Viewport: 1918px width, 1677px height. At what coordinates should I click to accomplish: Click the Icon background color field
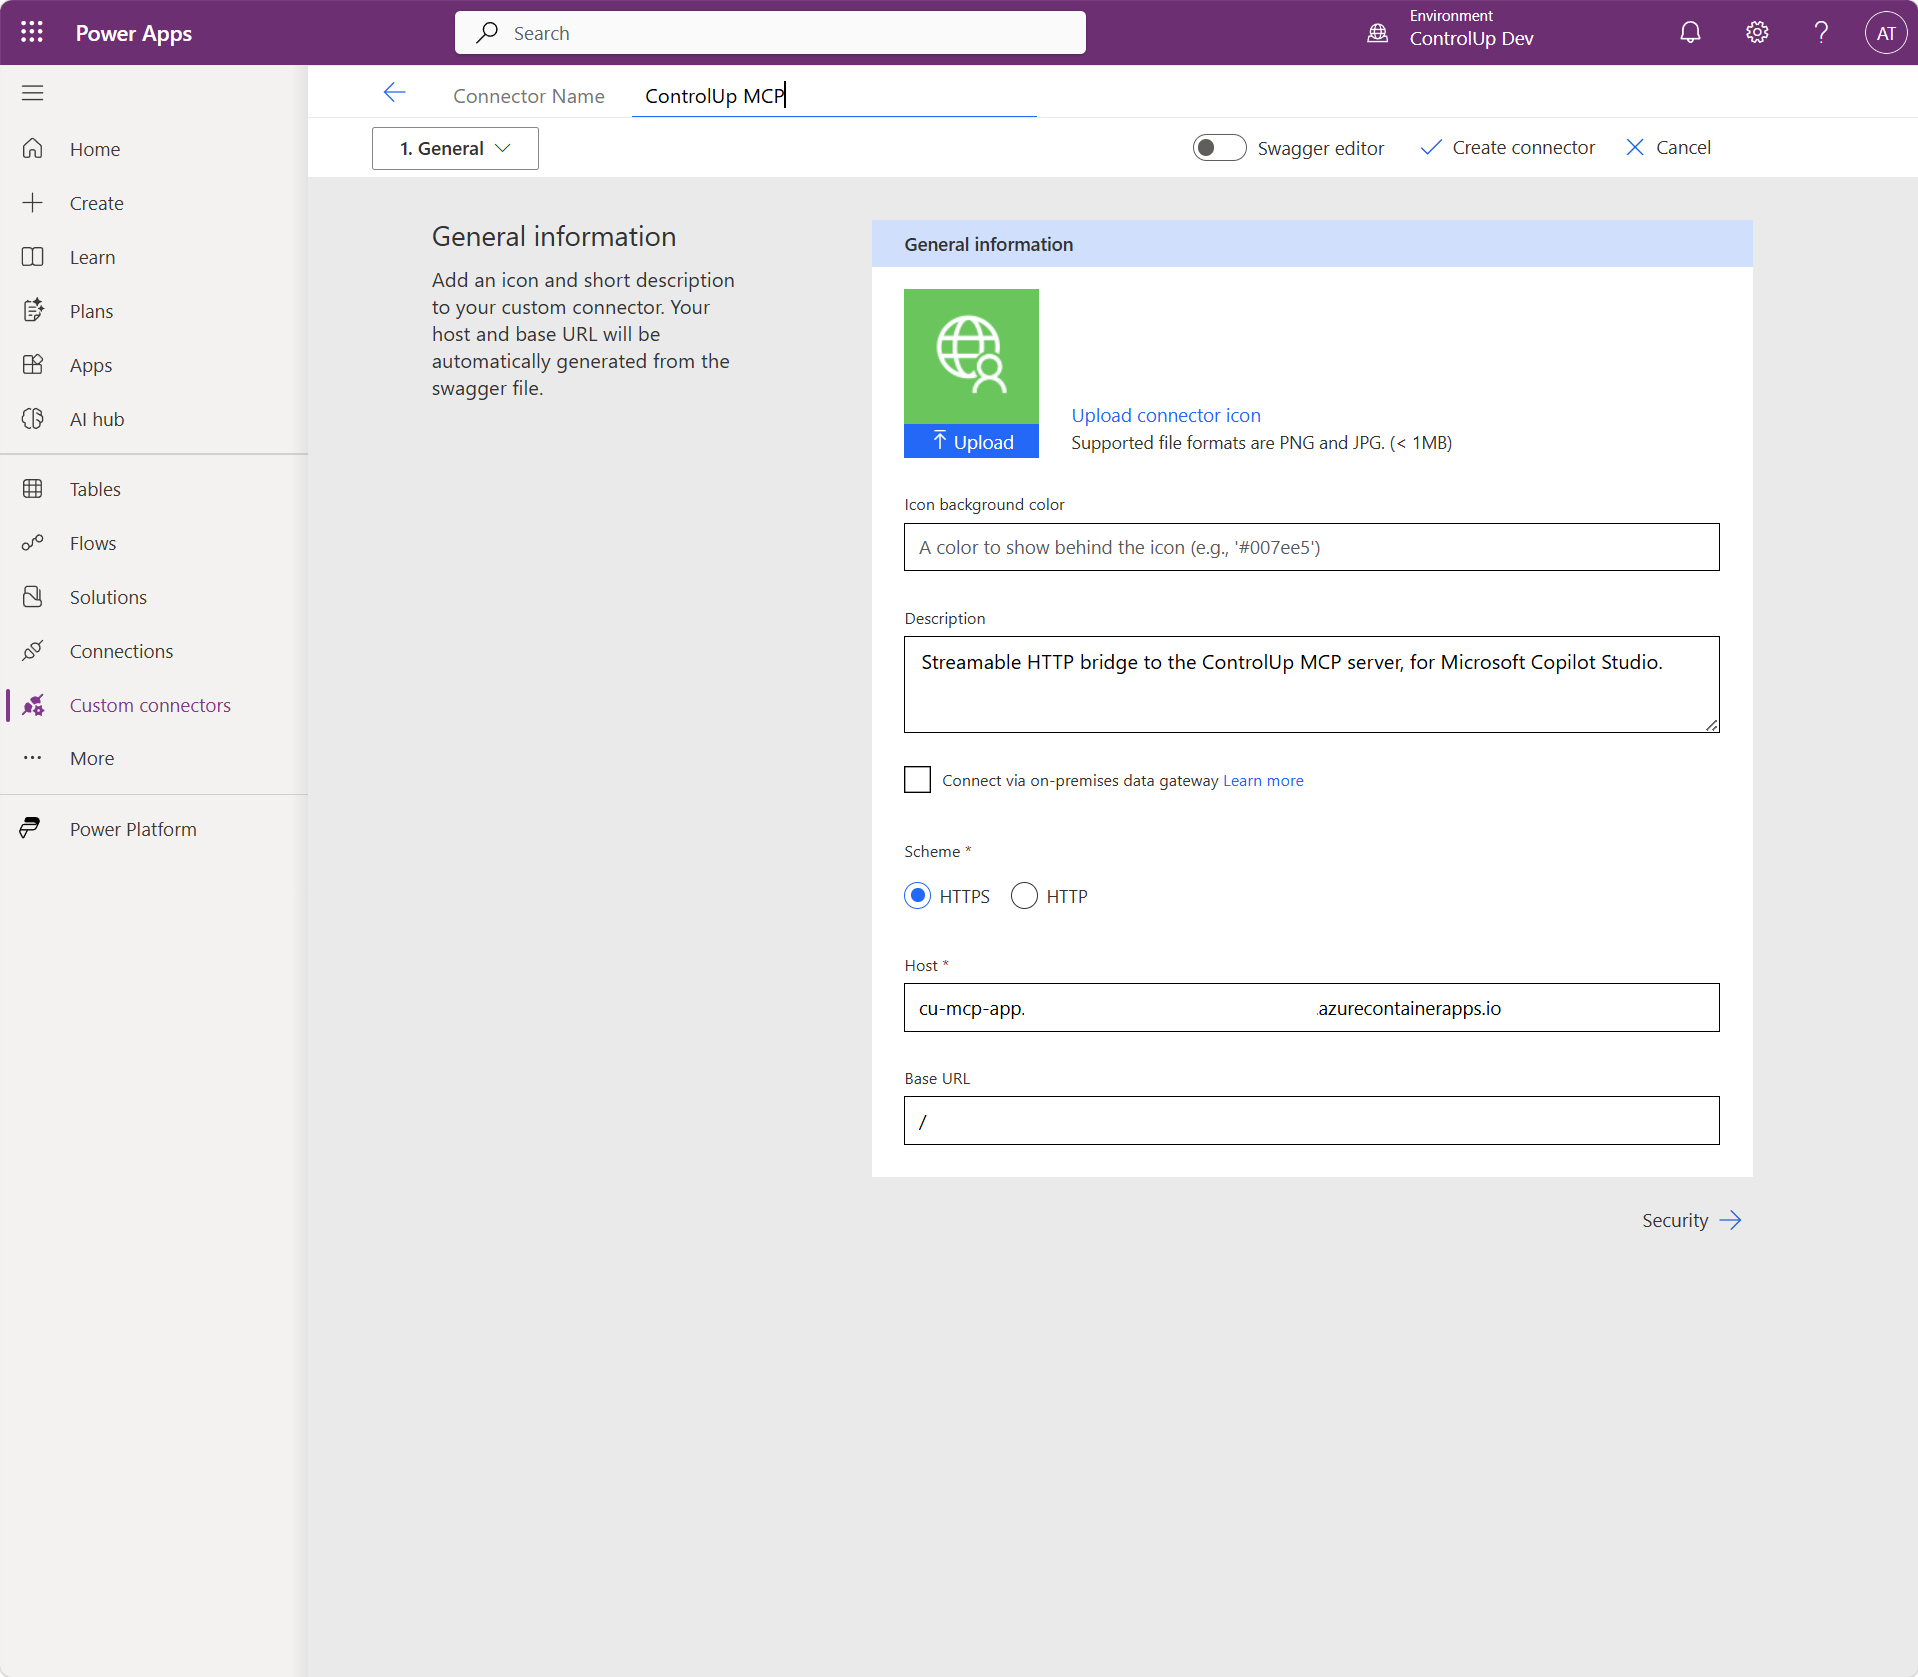[x=1311, y=547]
